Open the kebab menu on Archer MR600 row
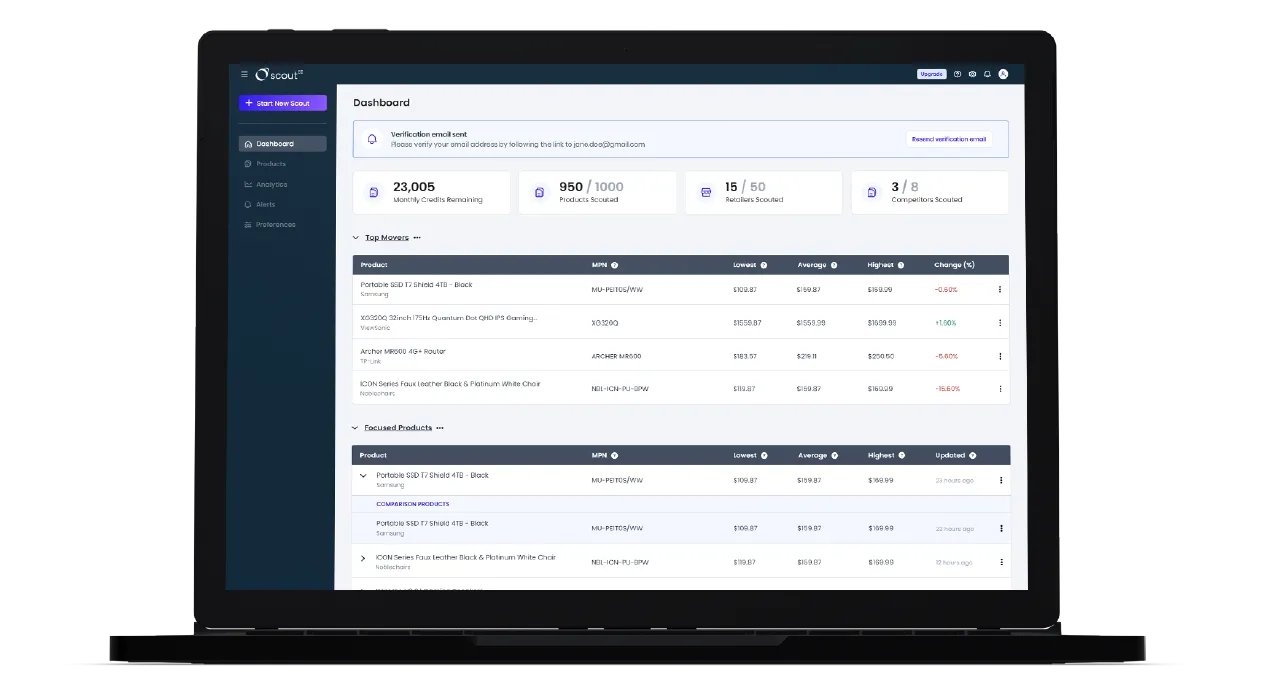The width and height of the screenshot is (1280, 700). tap(999, 355)
